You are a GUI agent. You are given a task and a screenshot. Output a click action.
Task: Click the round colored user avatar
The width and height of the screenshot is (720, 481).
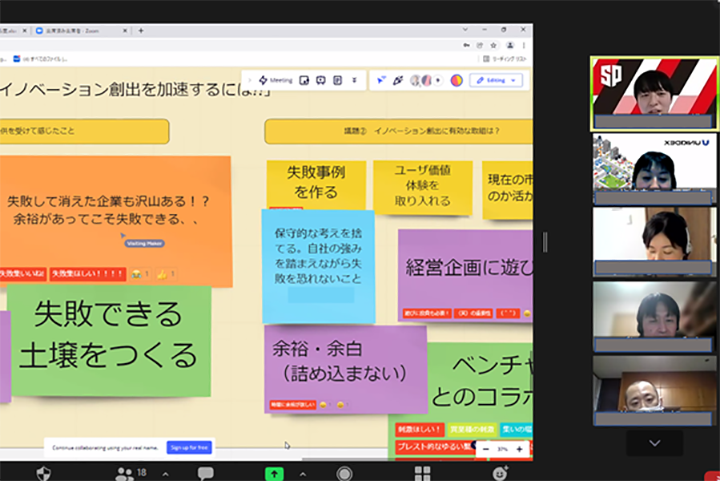click(x=457, y=80)
